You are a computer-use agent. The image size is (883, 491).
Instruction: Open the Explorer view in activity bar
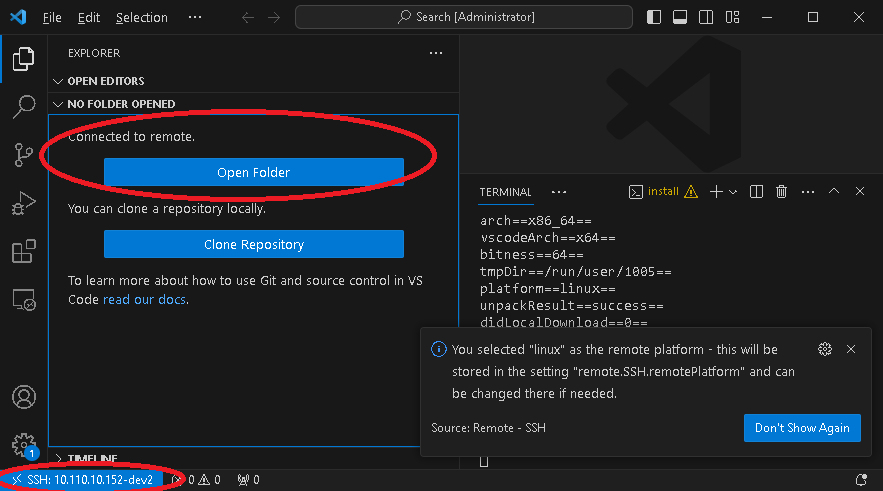tap(24, 59)
